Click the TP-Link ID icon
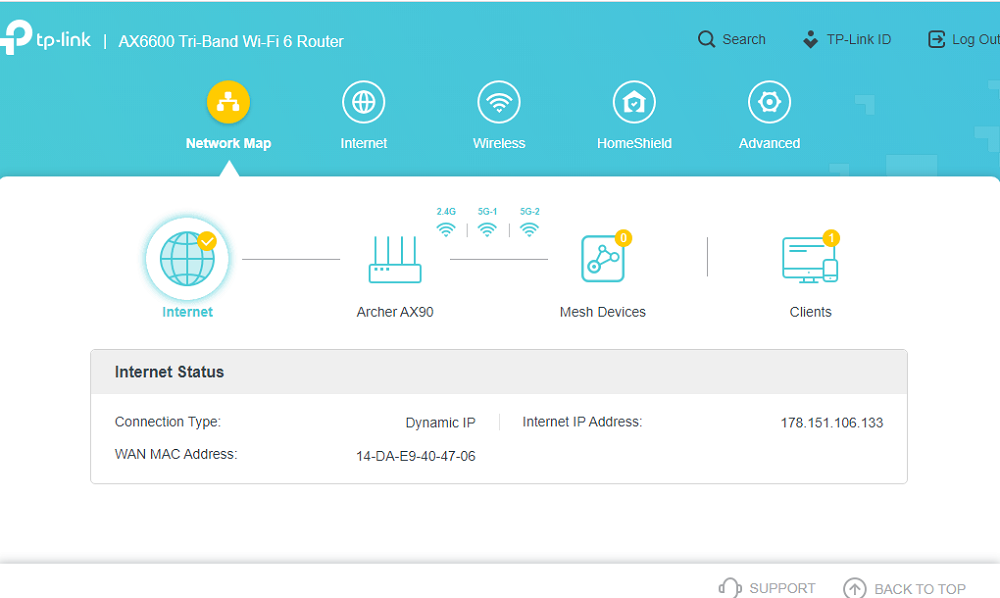 tap(811, 40)
